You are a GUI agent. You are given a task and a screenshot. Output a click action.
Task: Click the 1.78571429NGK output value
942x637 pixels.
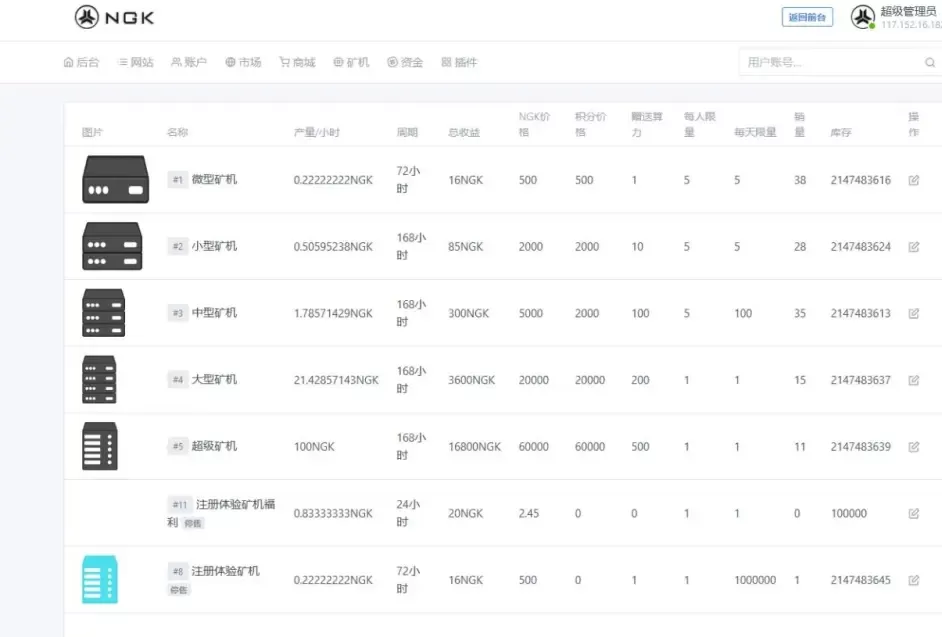tap(333, 313)
